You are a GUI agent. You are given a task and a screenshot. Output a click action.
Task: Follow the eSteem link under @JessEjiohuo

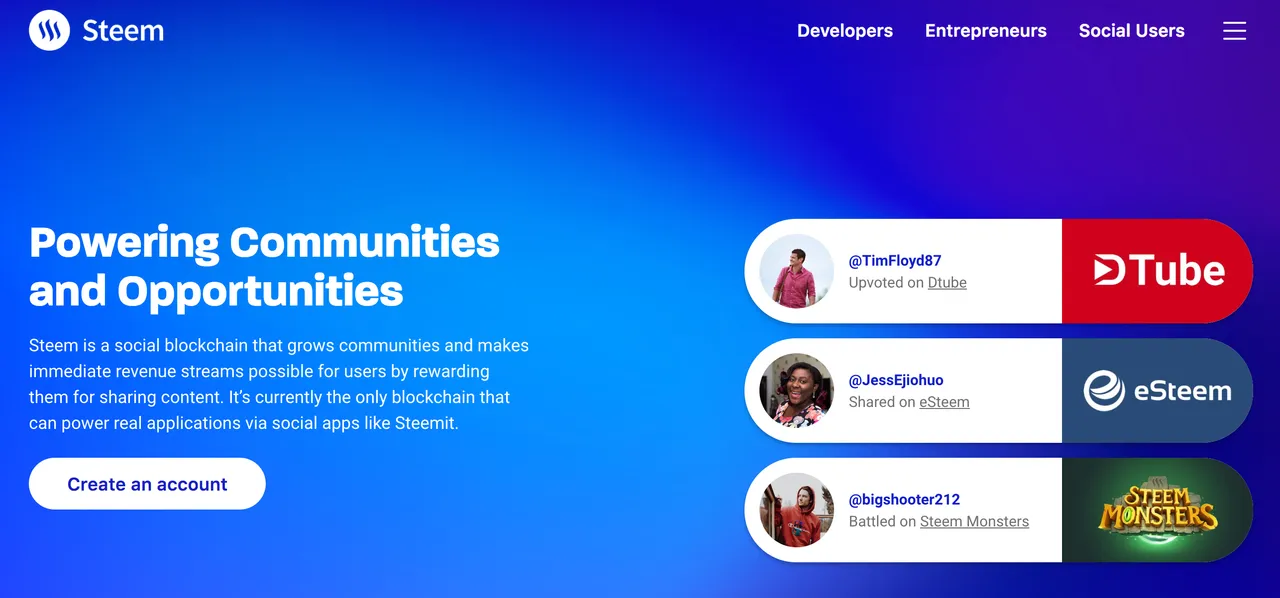pos(944,402)
